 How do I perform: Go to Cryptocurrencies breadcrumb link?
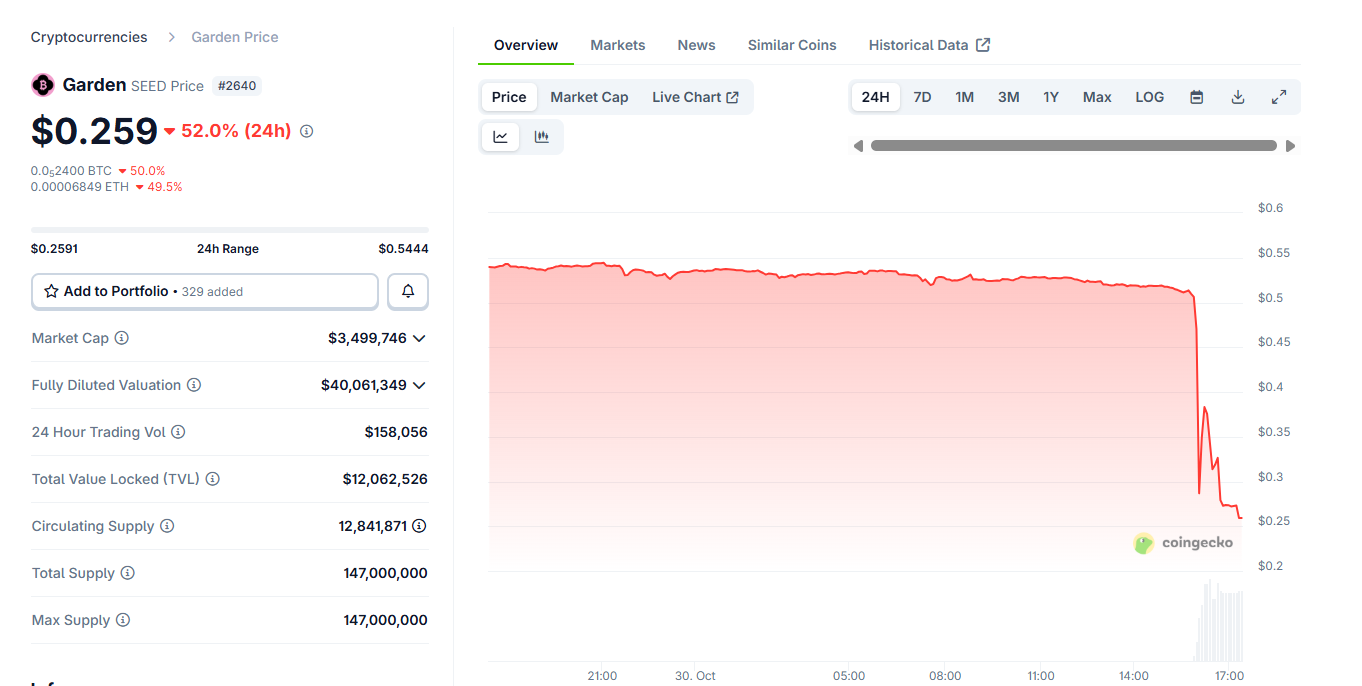89,37
